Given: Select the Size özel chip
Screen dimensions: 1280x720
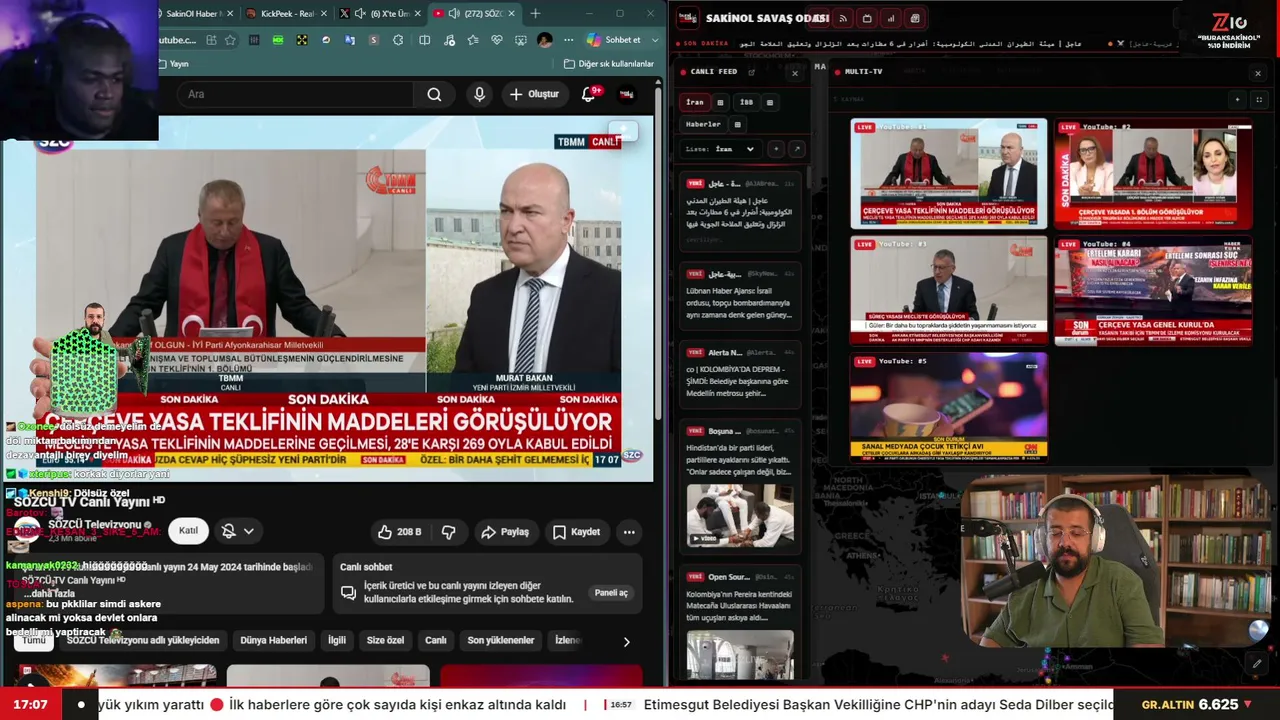Looking at the screenshot, I should tap(385, 640).
